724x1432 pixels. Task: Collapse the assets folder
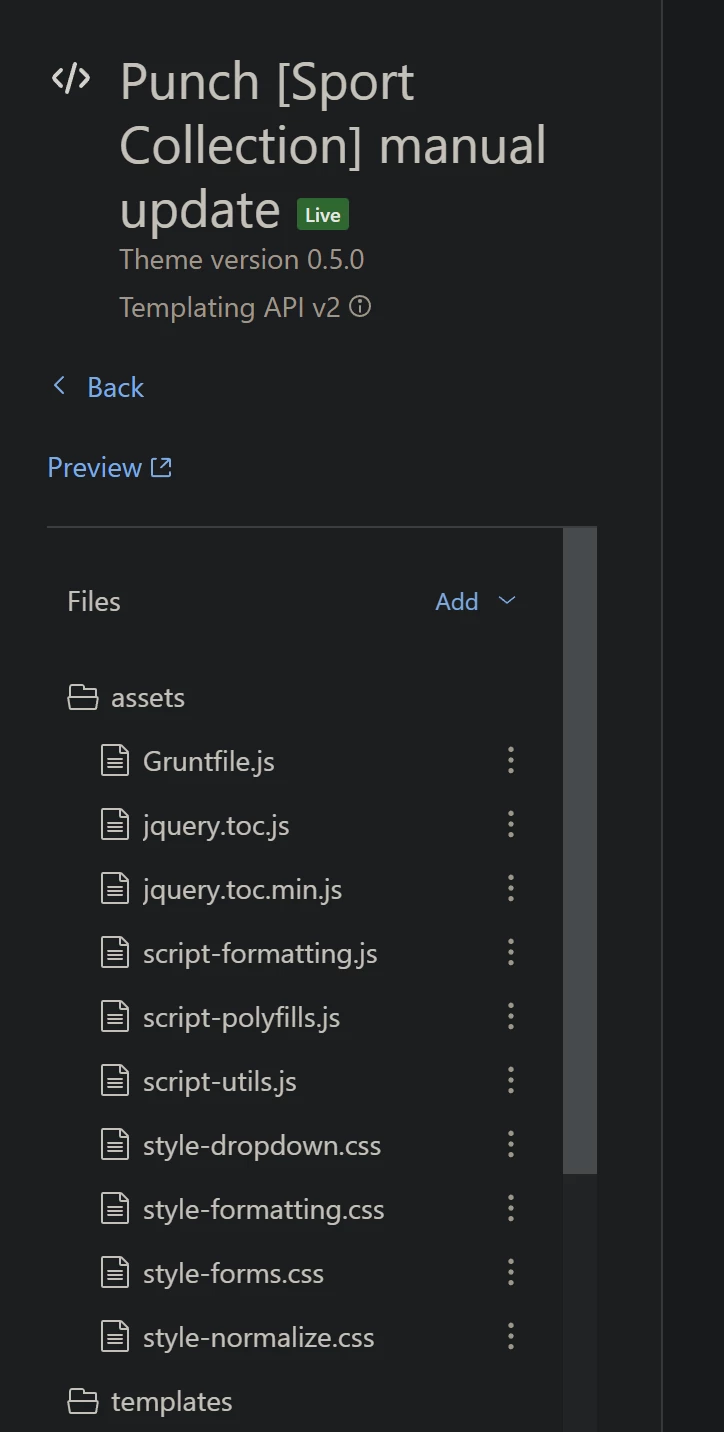coord(148,697)
